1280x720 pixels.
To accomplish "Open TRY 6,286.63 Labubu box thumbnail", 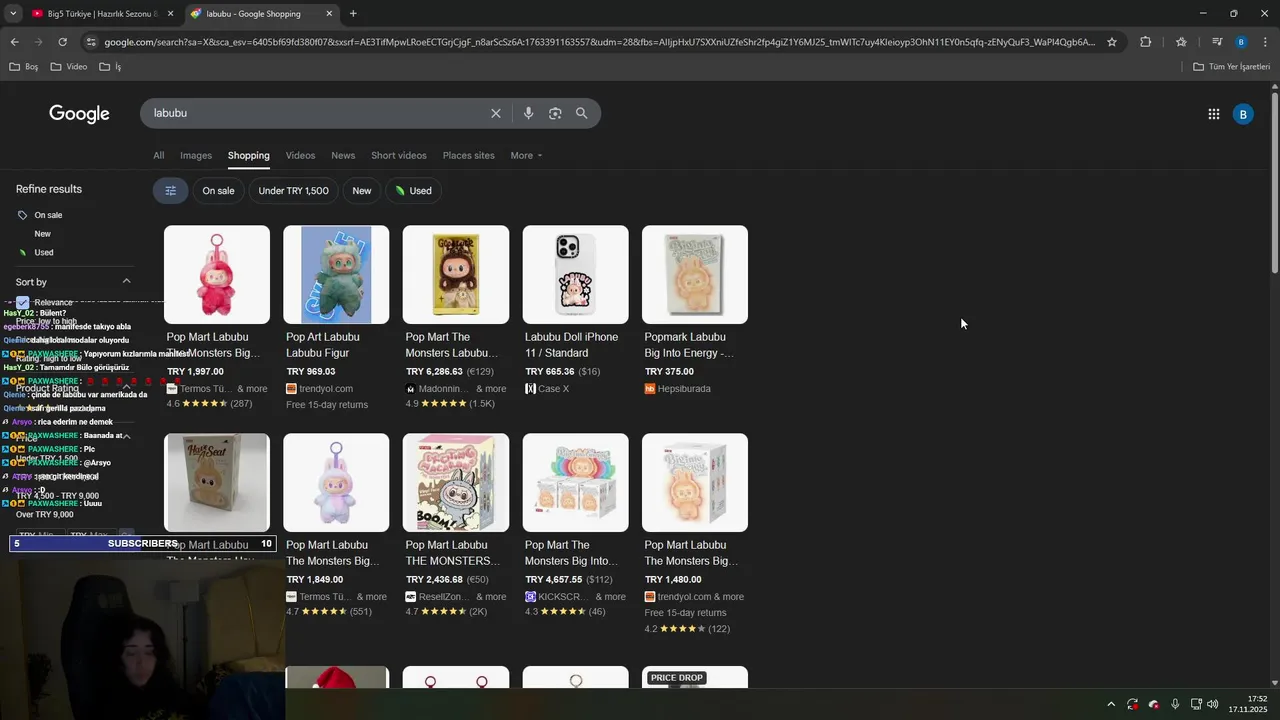I will click(x=456, y=275).
